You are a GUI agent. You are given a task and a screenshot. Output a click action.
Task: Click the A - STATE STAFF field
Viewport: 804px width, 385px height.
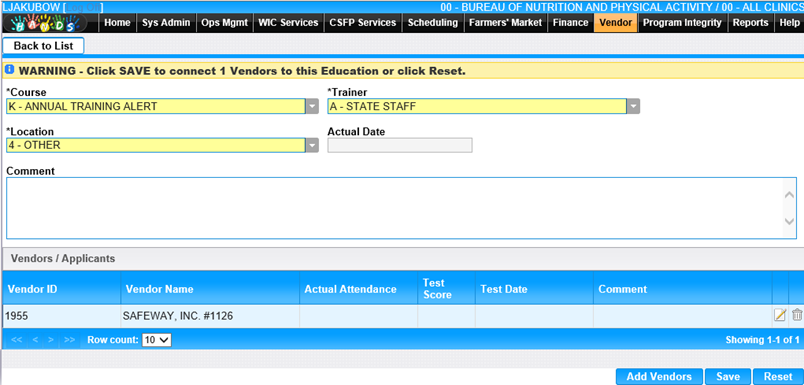[x=477, y=106]
